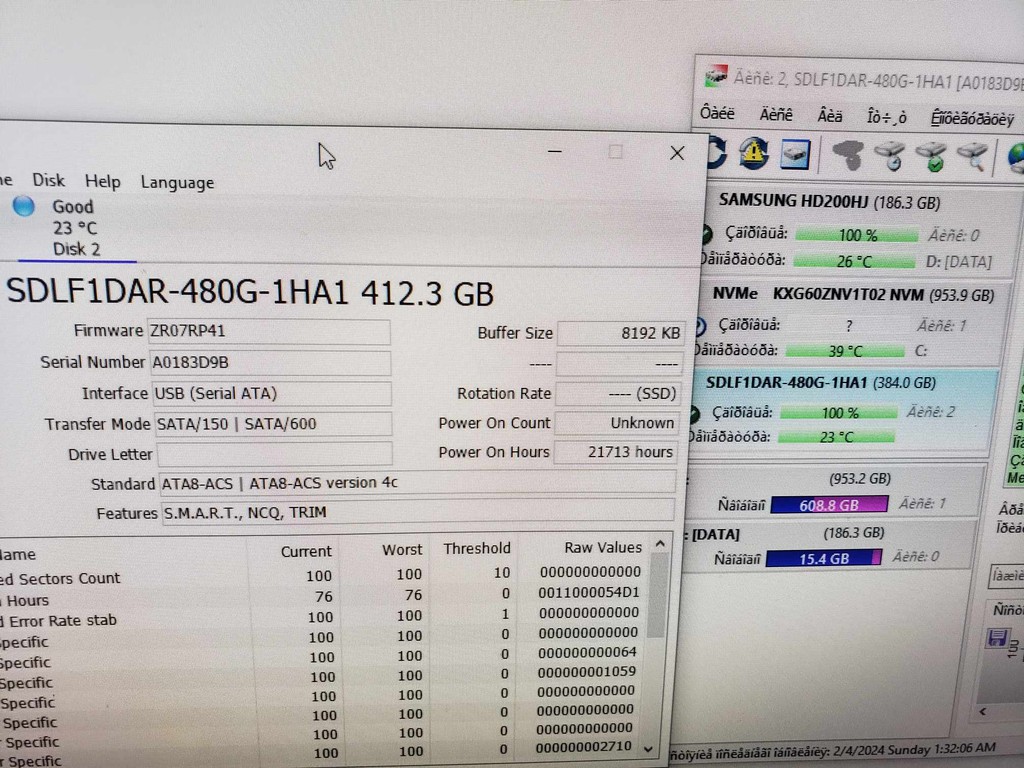
Task: Click the Rotation Rate value ---- (SSD)
Action: point(618,393)
